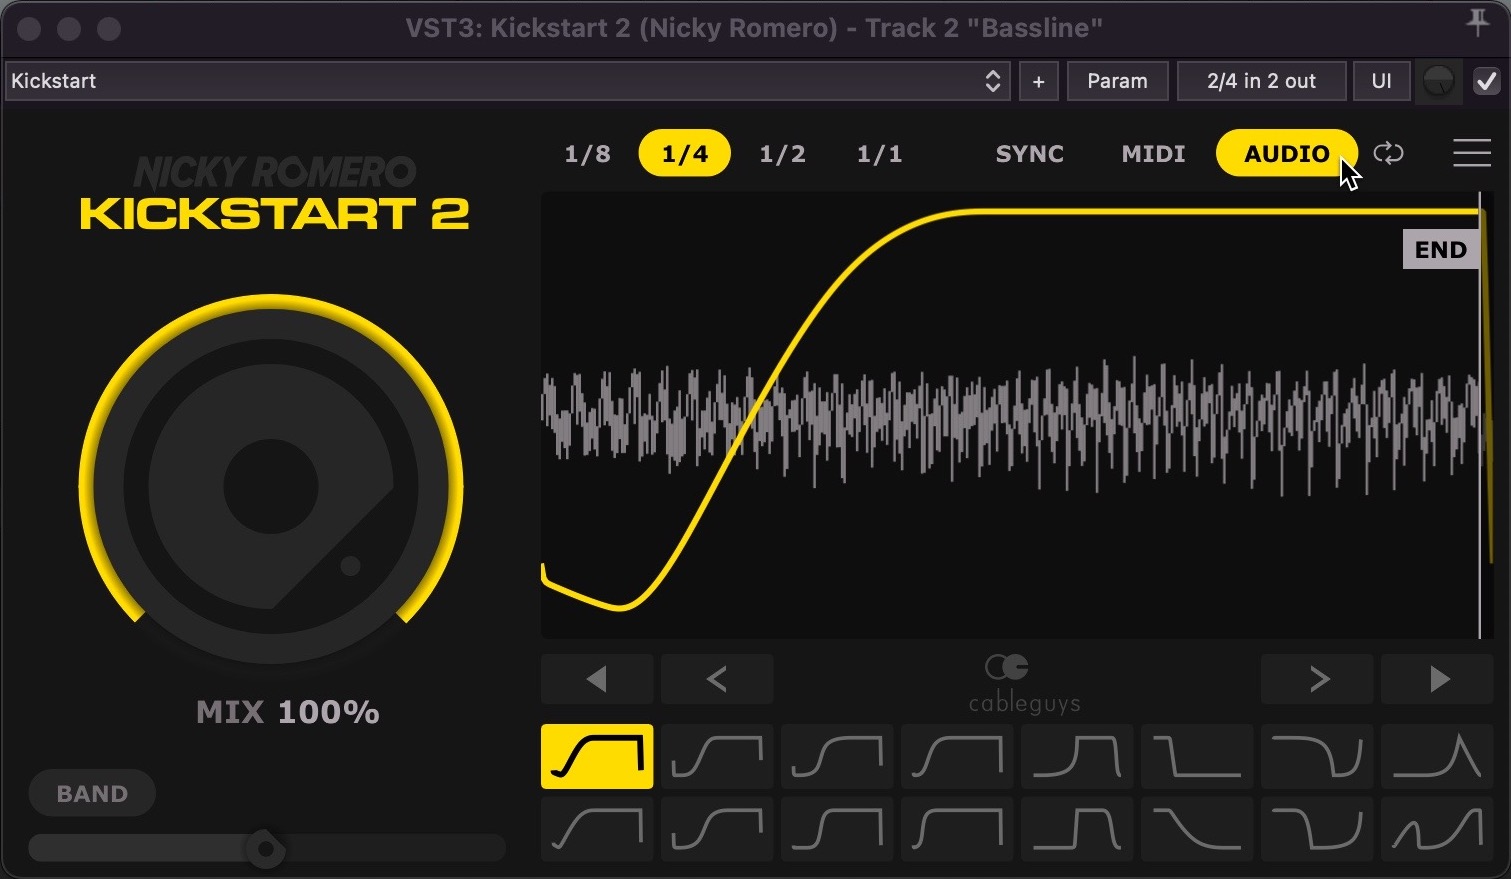1511x879 pixels.
Task: Choose the seventh curve shape in the bottom preset row
Action: 1317,829
